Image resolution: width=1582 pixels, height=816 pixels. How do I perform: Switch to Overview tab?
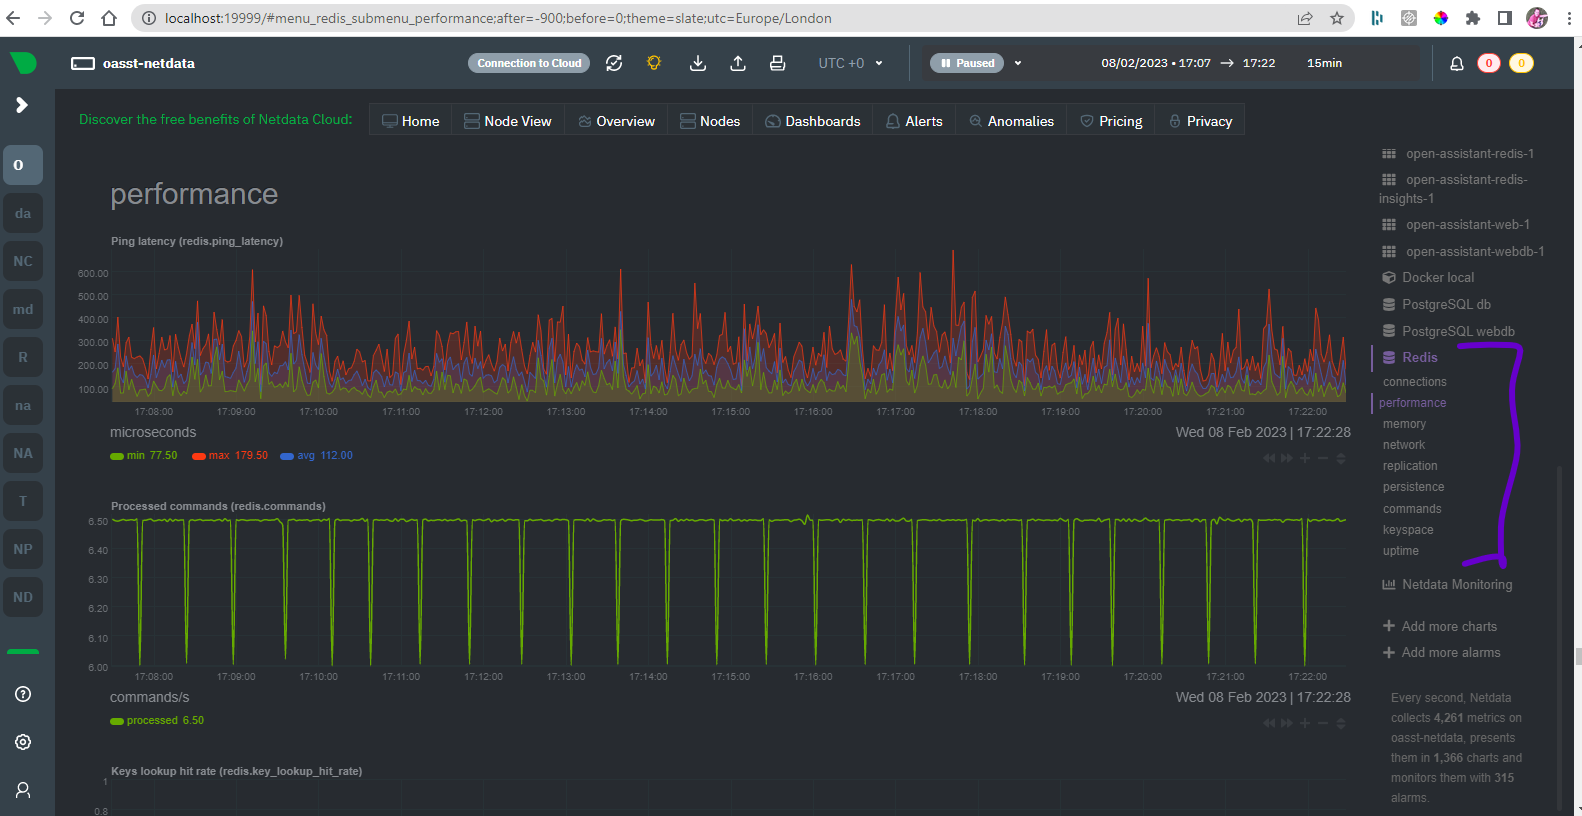coord(616,121)
